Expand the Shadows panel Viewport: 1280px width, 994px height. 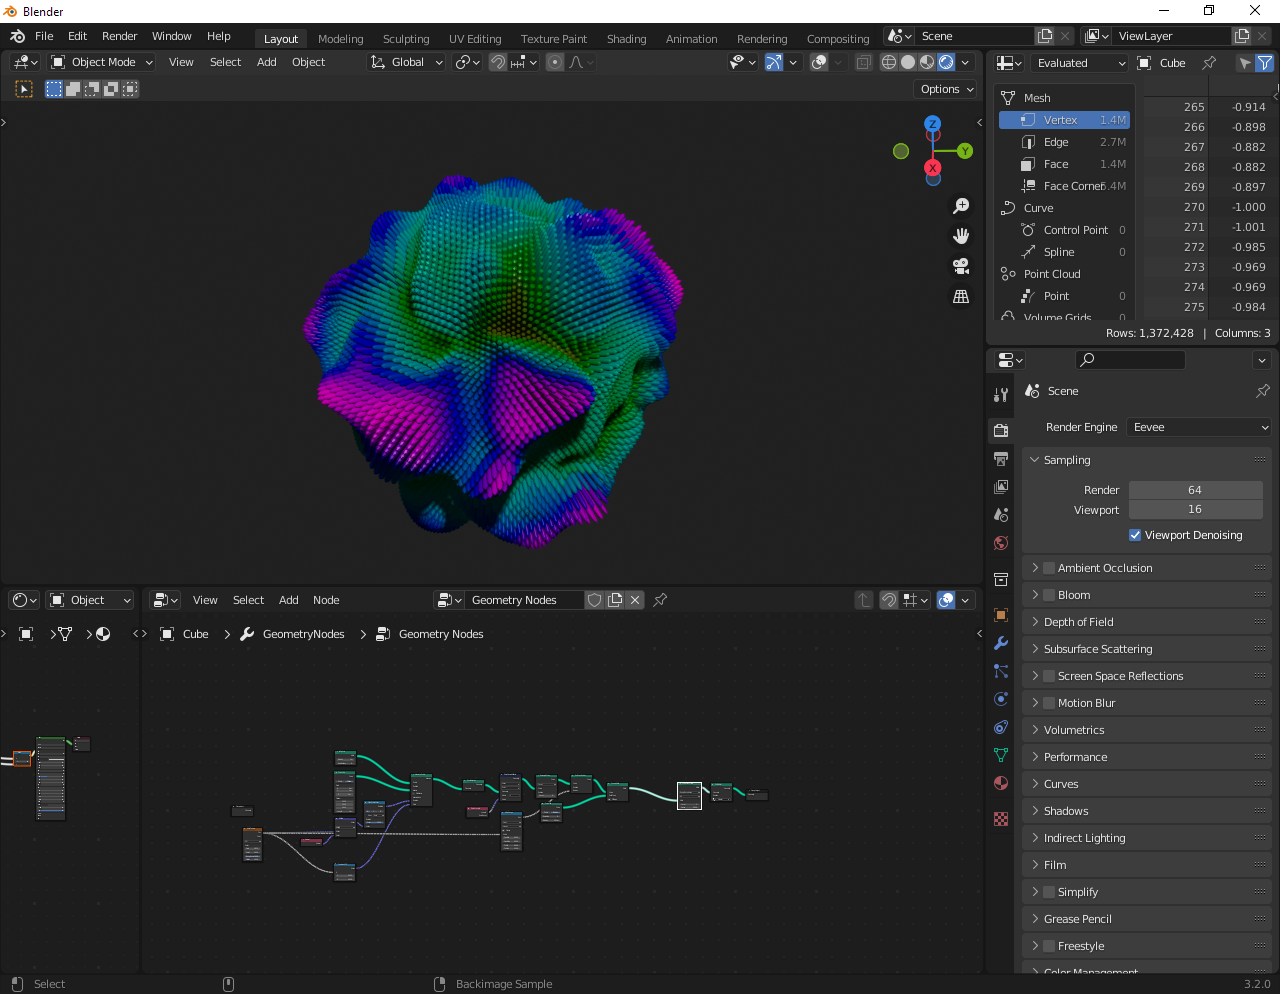point(1066,811)
